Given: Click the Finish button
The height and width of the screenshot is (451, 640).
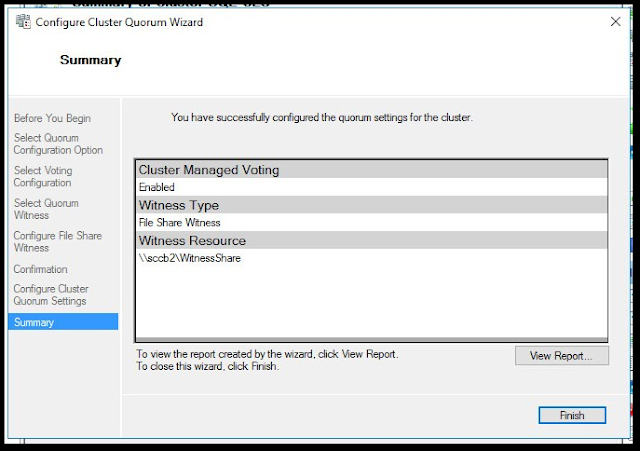Looking at the screenshot, I should (x=572, y=415).
